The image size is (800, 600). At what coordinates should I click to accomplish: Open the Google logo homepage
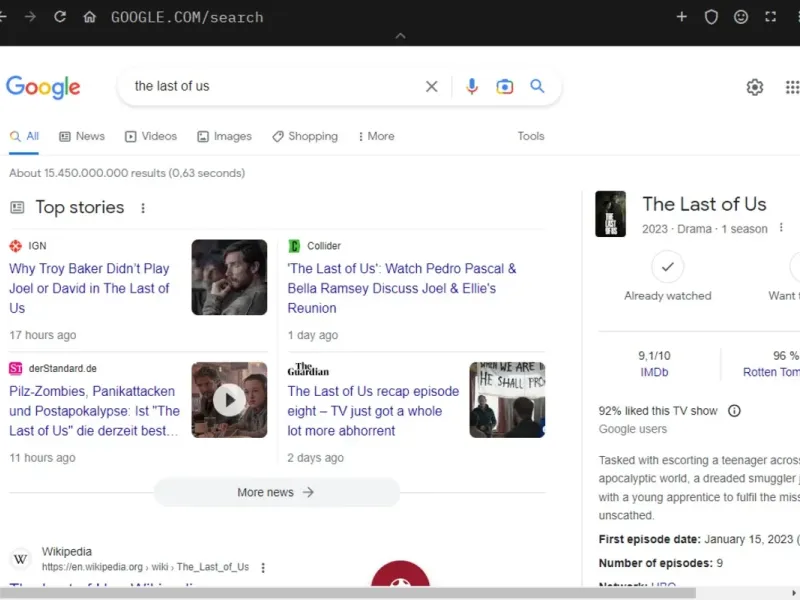pos(43,87)
